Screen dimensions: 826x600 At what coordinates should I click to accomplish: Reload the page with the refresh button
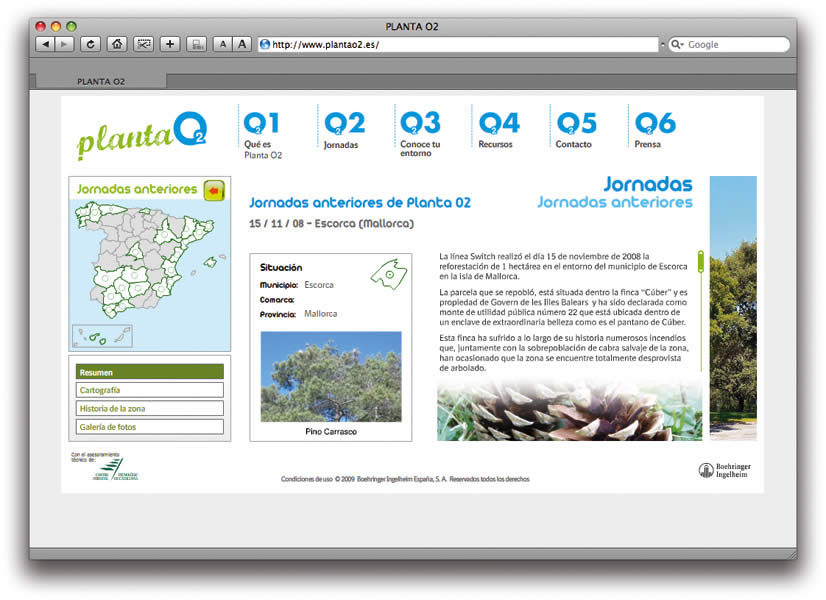tap(90, 44)
